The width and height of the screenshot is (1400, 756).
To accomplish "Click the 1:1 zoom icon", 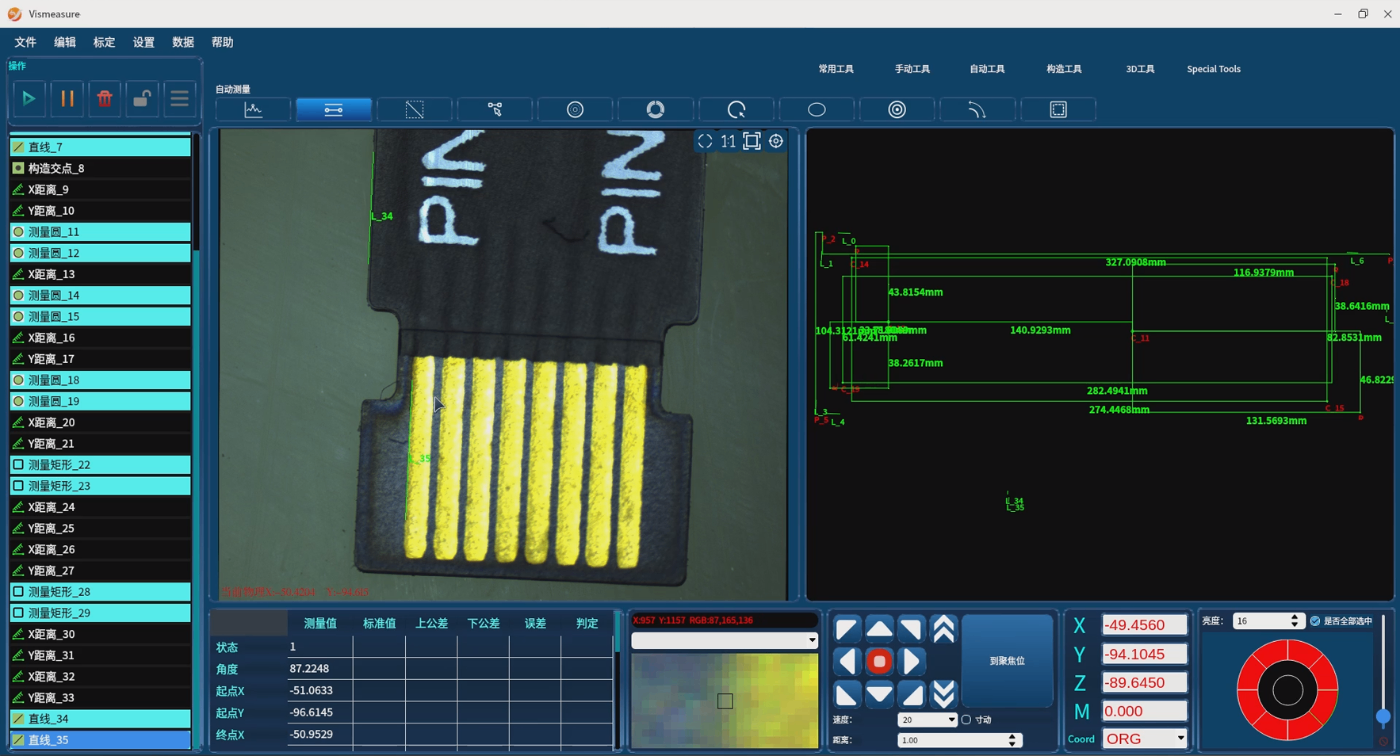I will 728,141.
